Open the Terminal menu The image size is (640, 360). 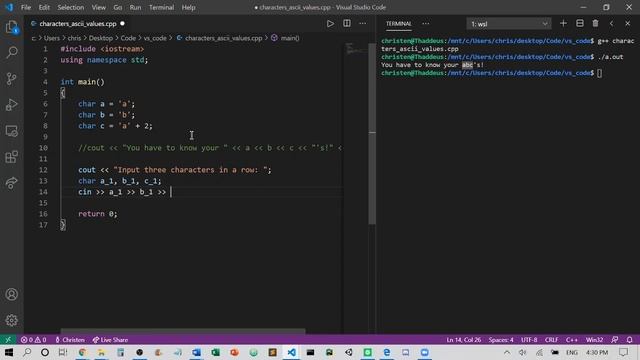click(x=161, y=7)
